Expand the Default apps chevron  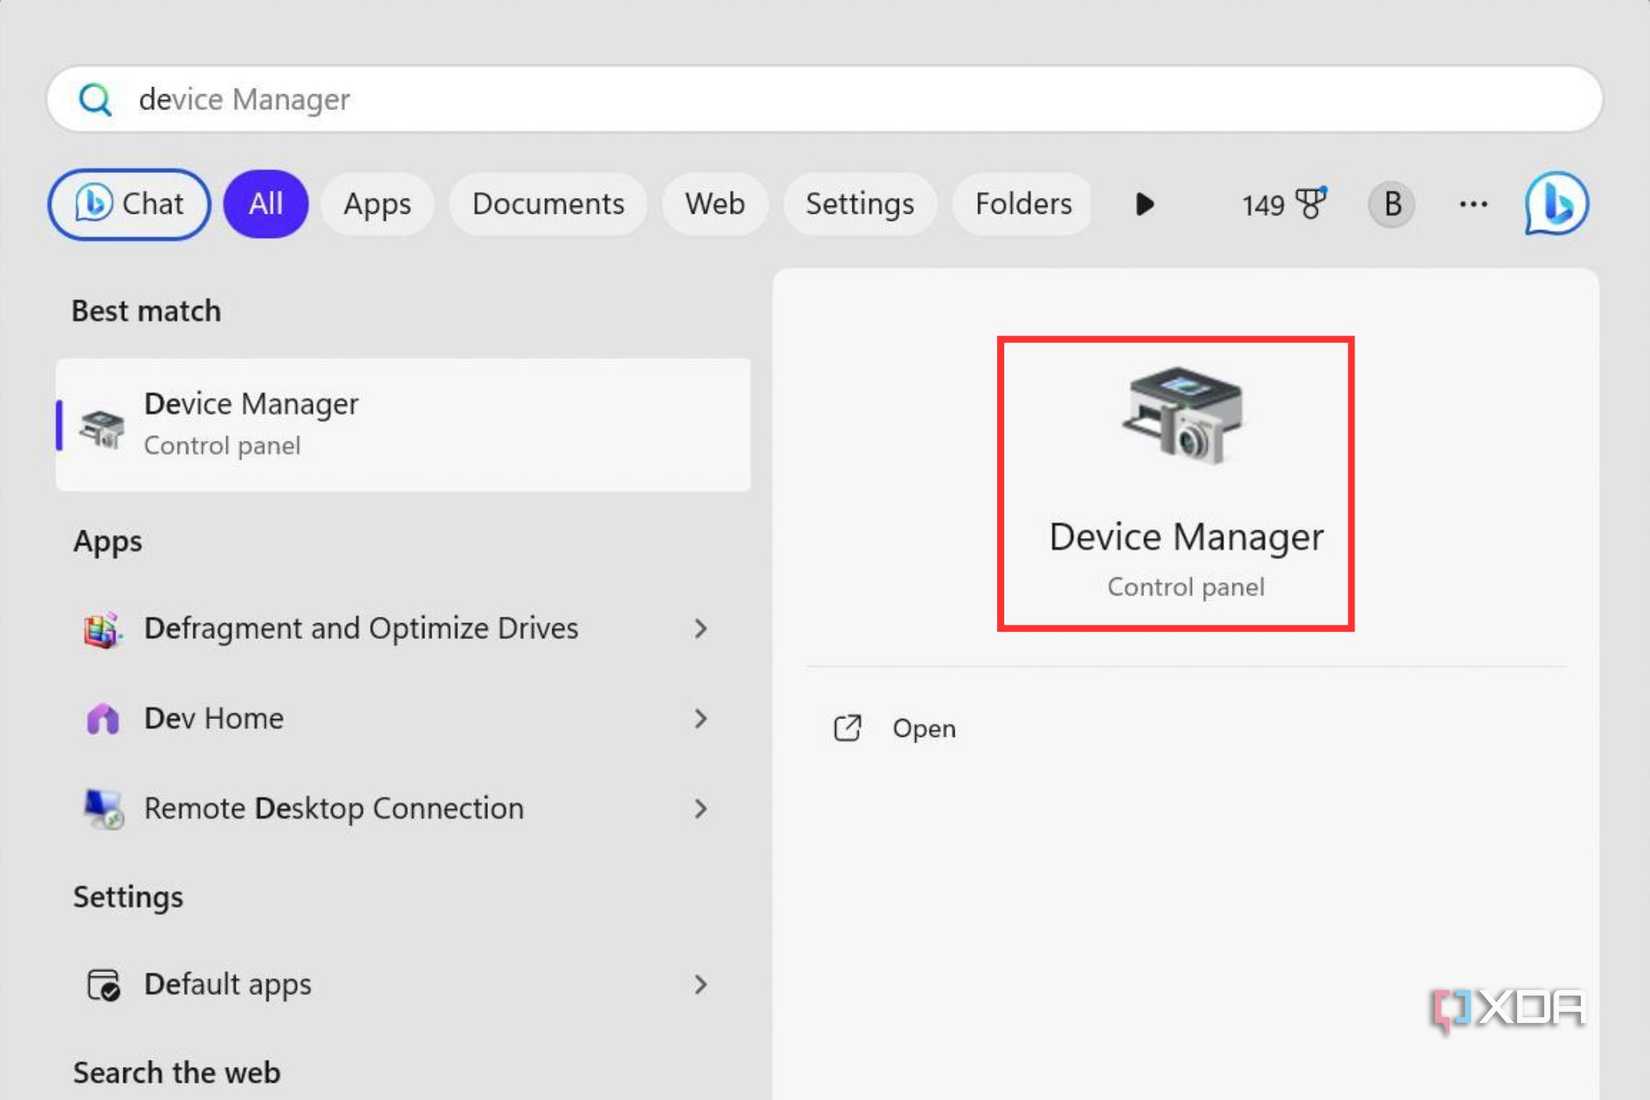[701, 985]
